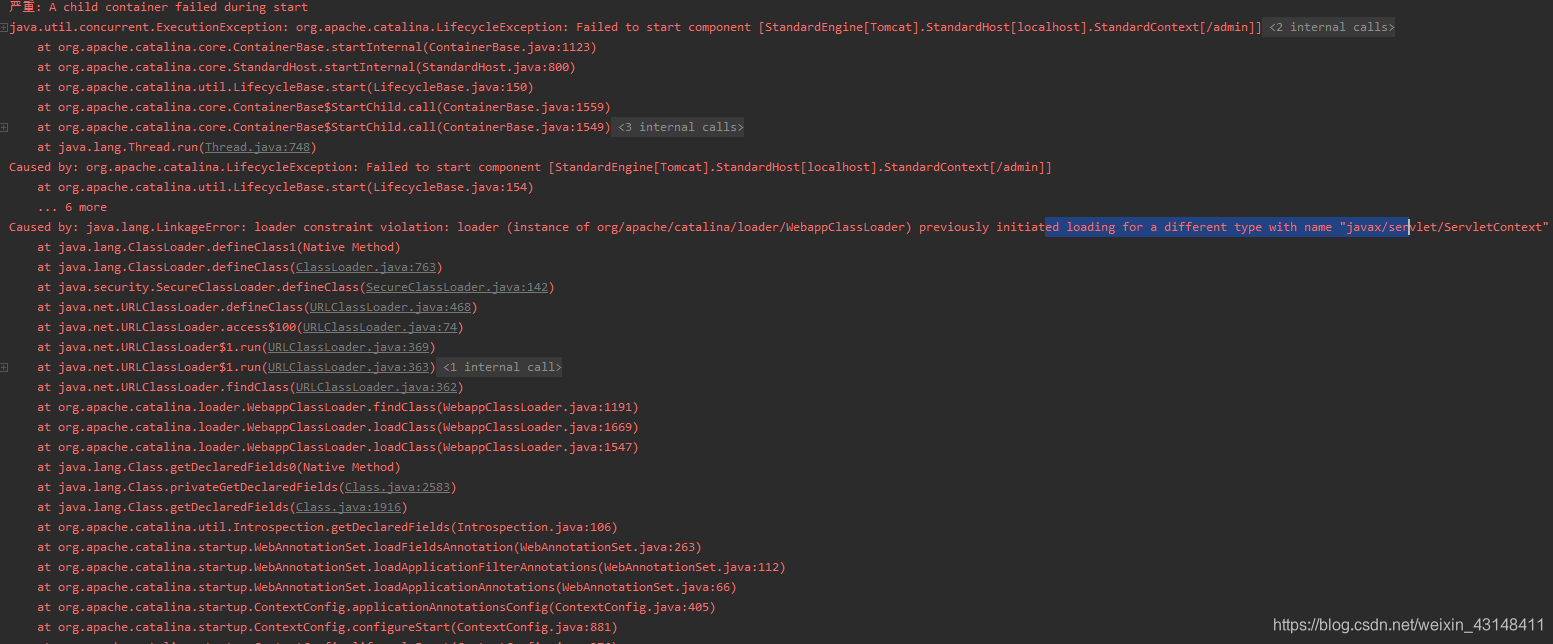This screenshot has height=644, width=1553.
Task: Open the Thread.java:748 source link
Action: pyautogui.click(x=256, y=147)
